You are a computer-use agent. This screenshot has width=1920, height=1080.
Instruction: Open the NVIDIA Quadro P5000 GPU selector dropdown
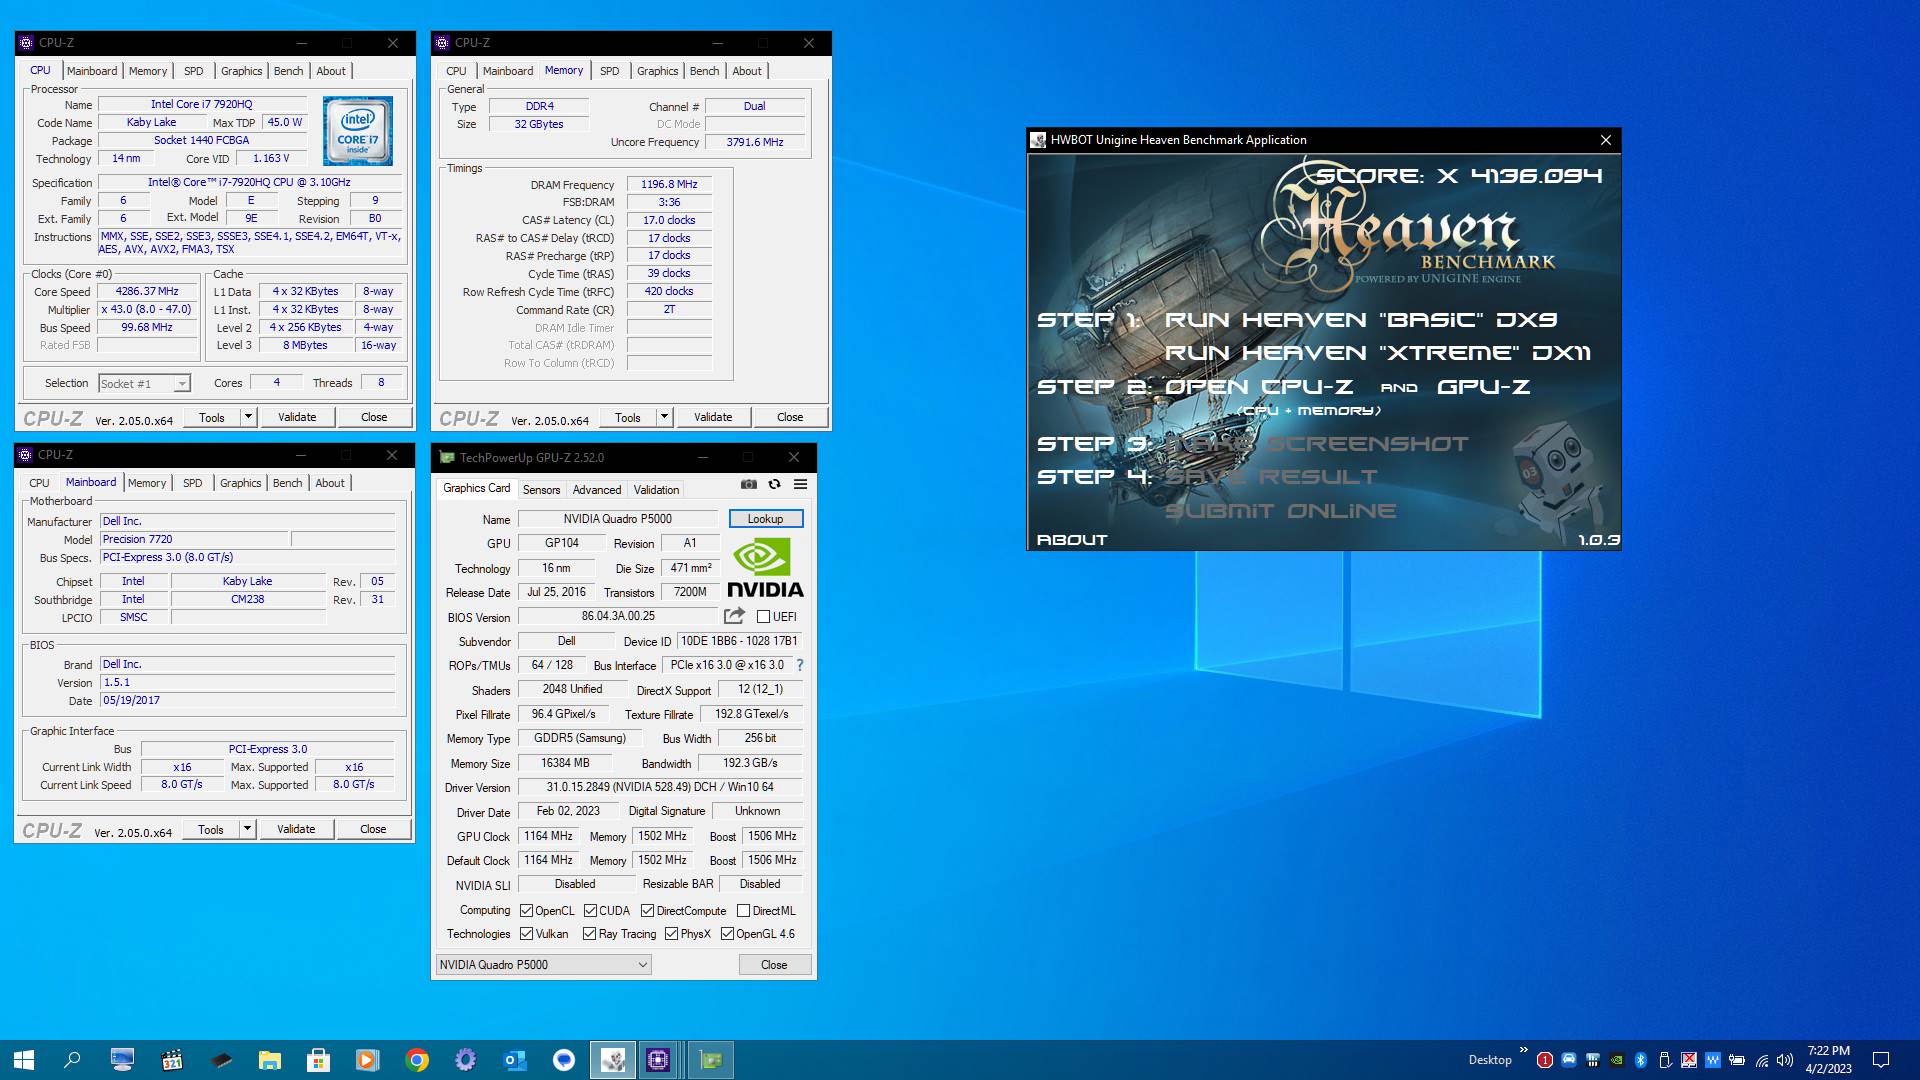point(544,965)
